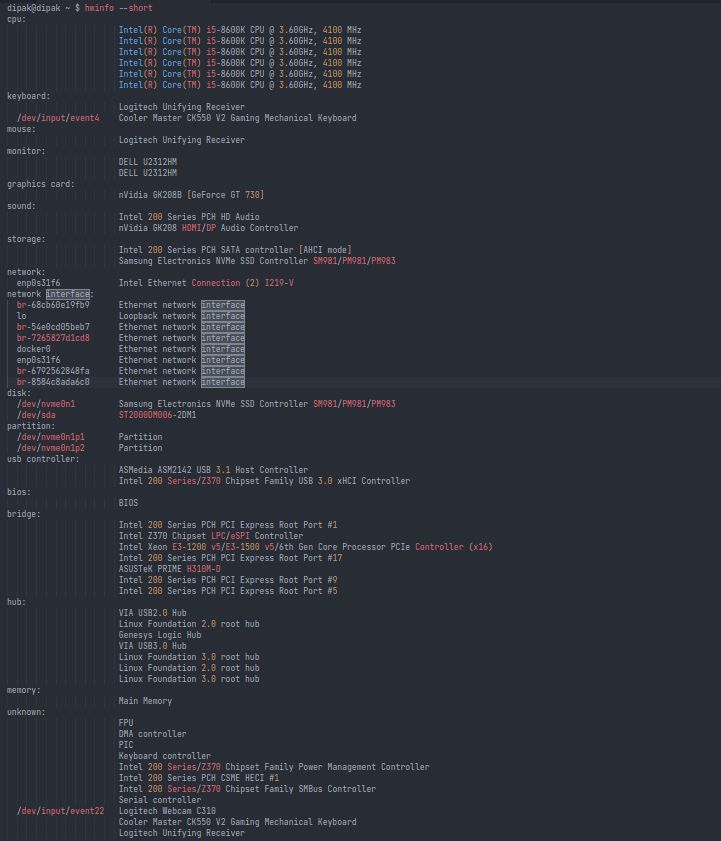Click 'unknown:' section heading
Screen dimensions: 721x841
pyautogui.click(x=26, y=712)
